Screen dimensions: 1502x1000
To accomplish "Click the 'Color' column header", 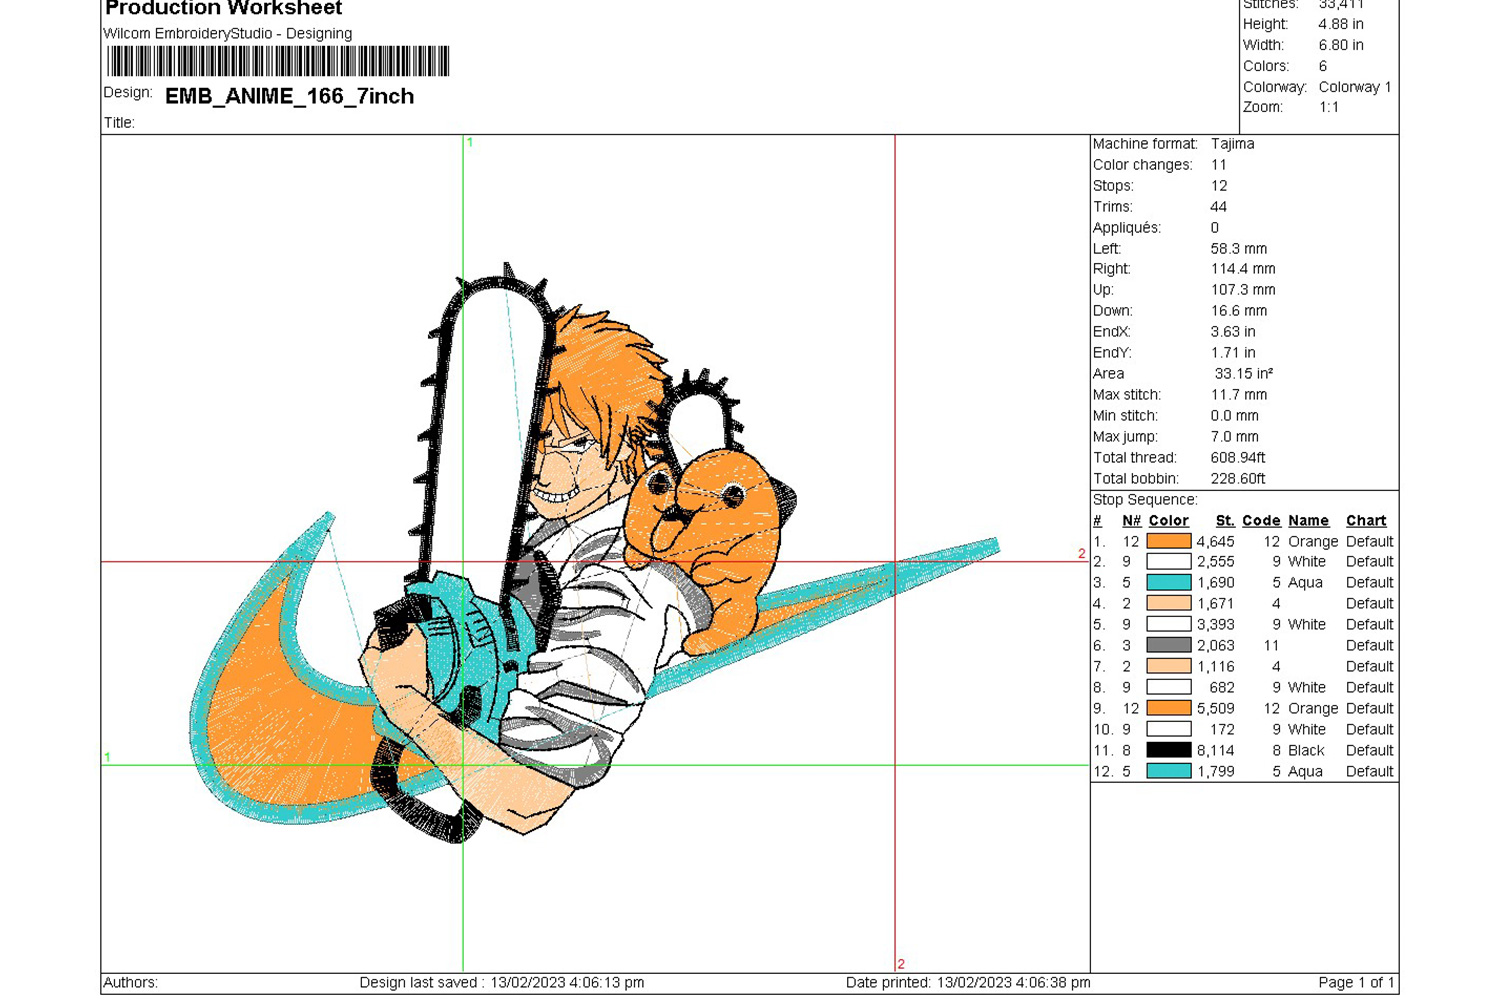I will tap(1168, 520).
